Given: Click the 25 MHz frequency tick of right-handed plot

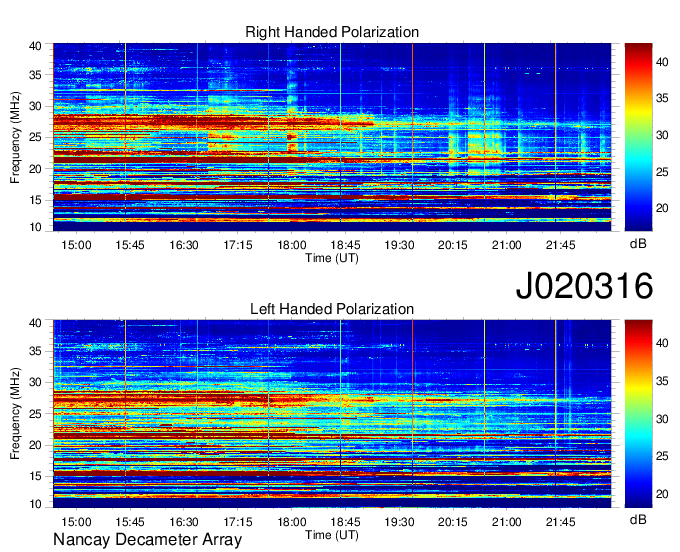Looking at the screenshot, I should pyautogui.click(x=35, y=138).
